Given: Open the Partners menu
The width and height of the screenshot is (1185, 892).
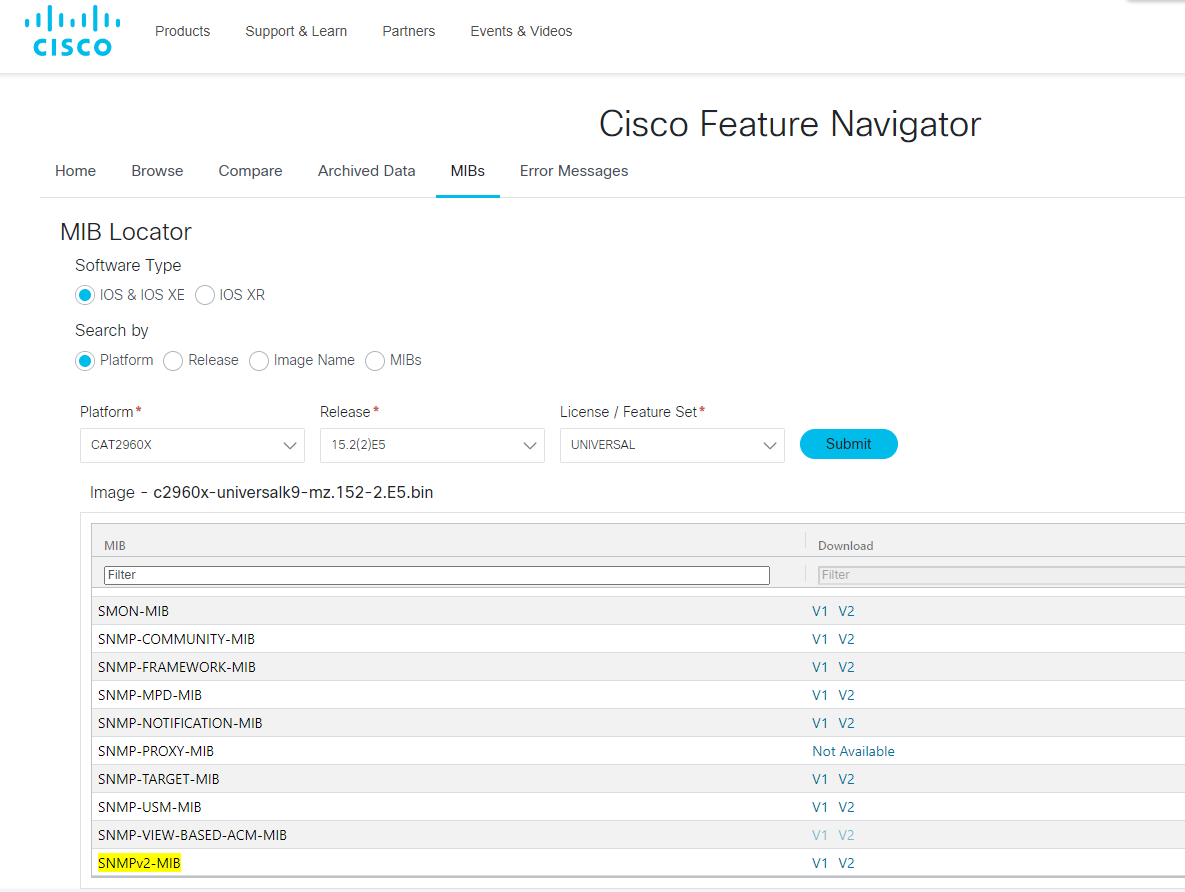Looking at the screenshot, I should [409, 31].
